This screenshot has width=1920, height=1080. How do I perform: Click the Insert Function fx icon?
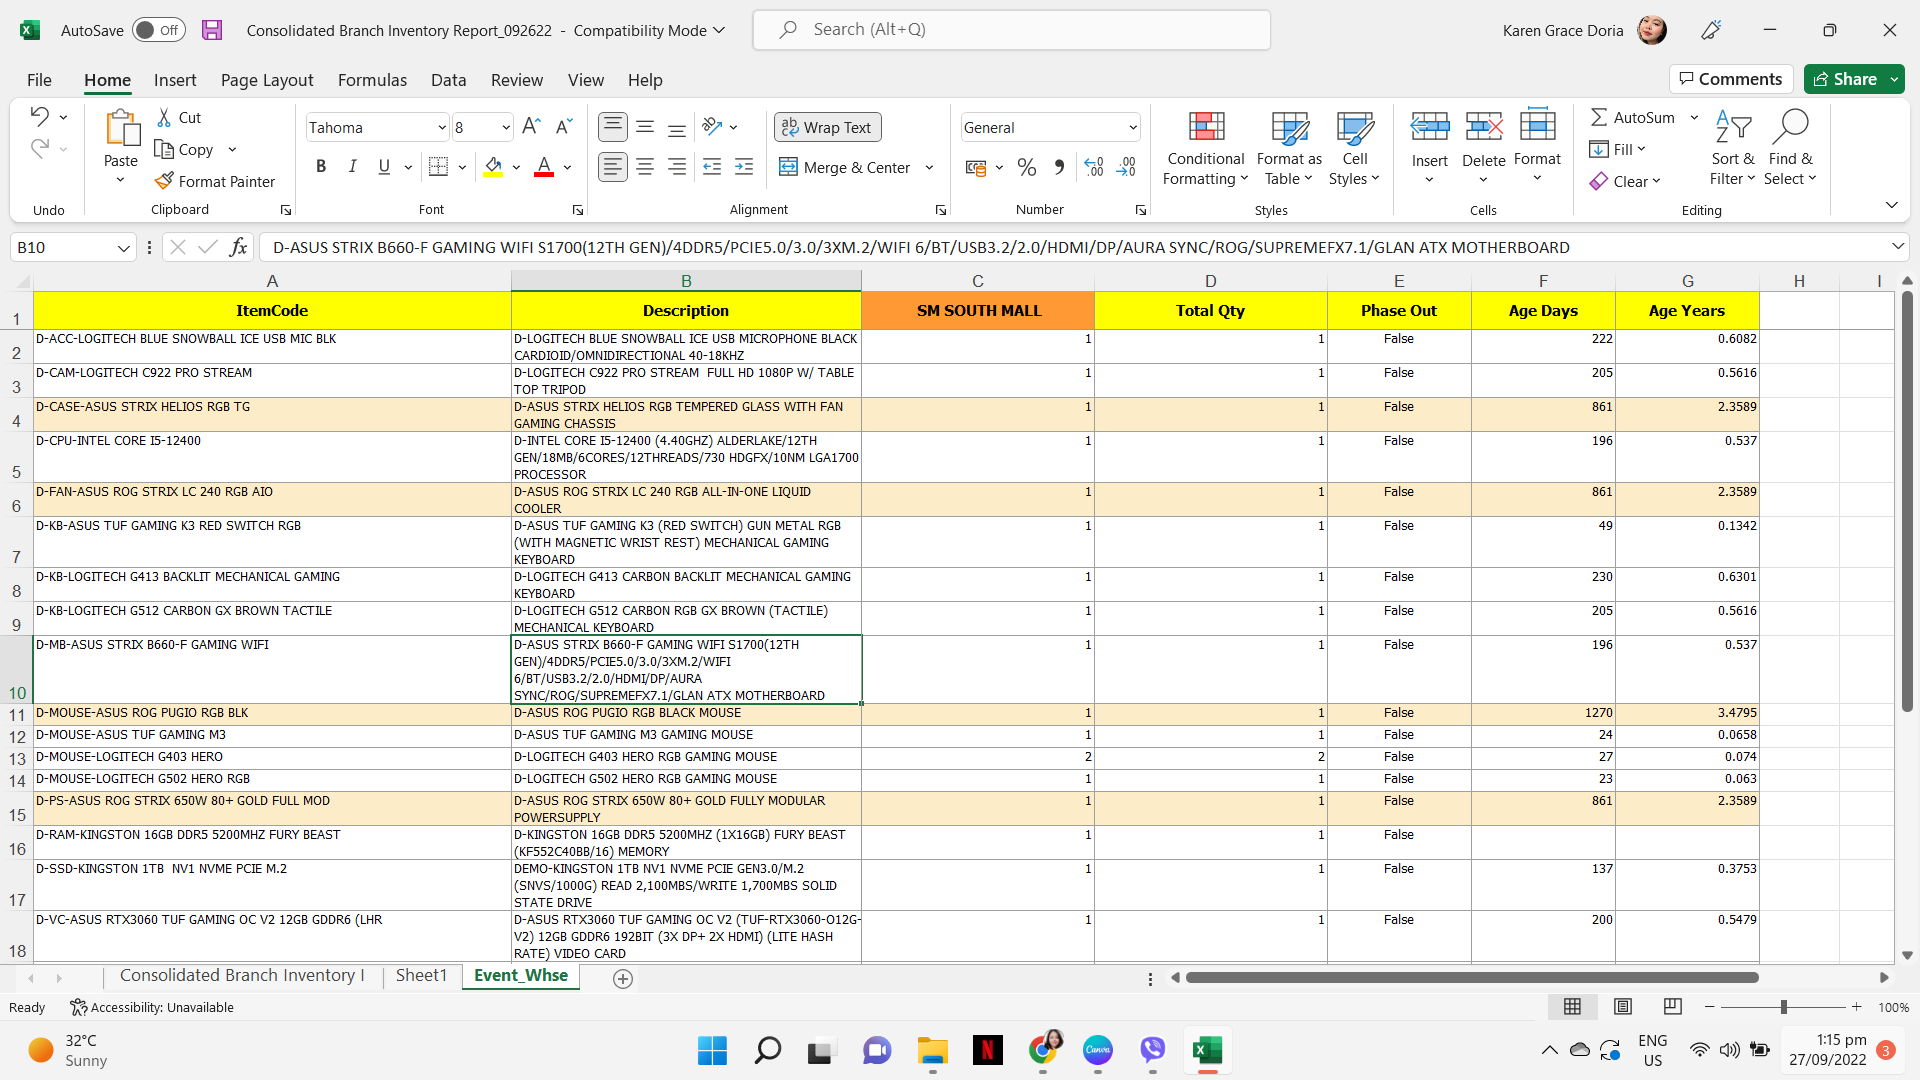coord(238,247)
